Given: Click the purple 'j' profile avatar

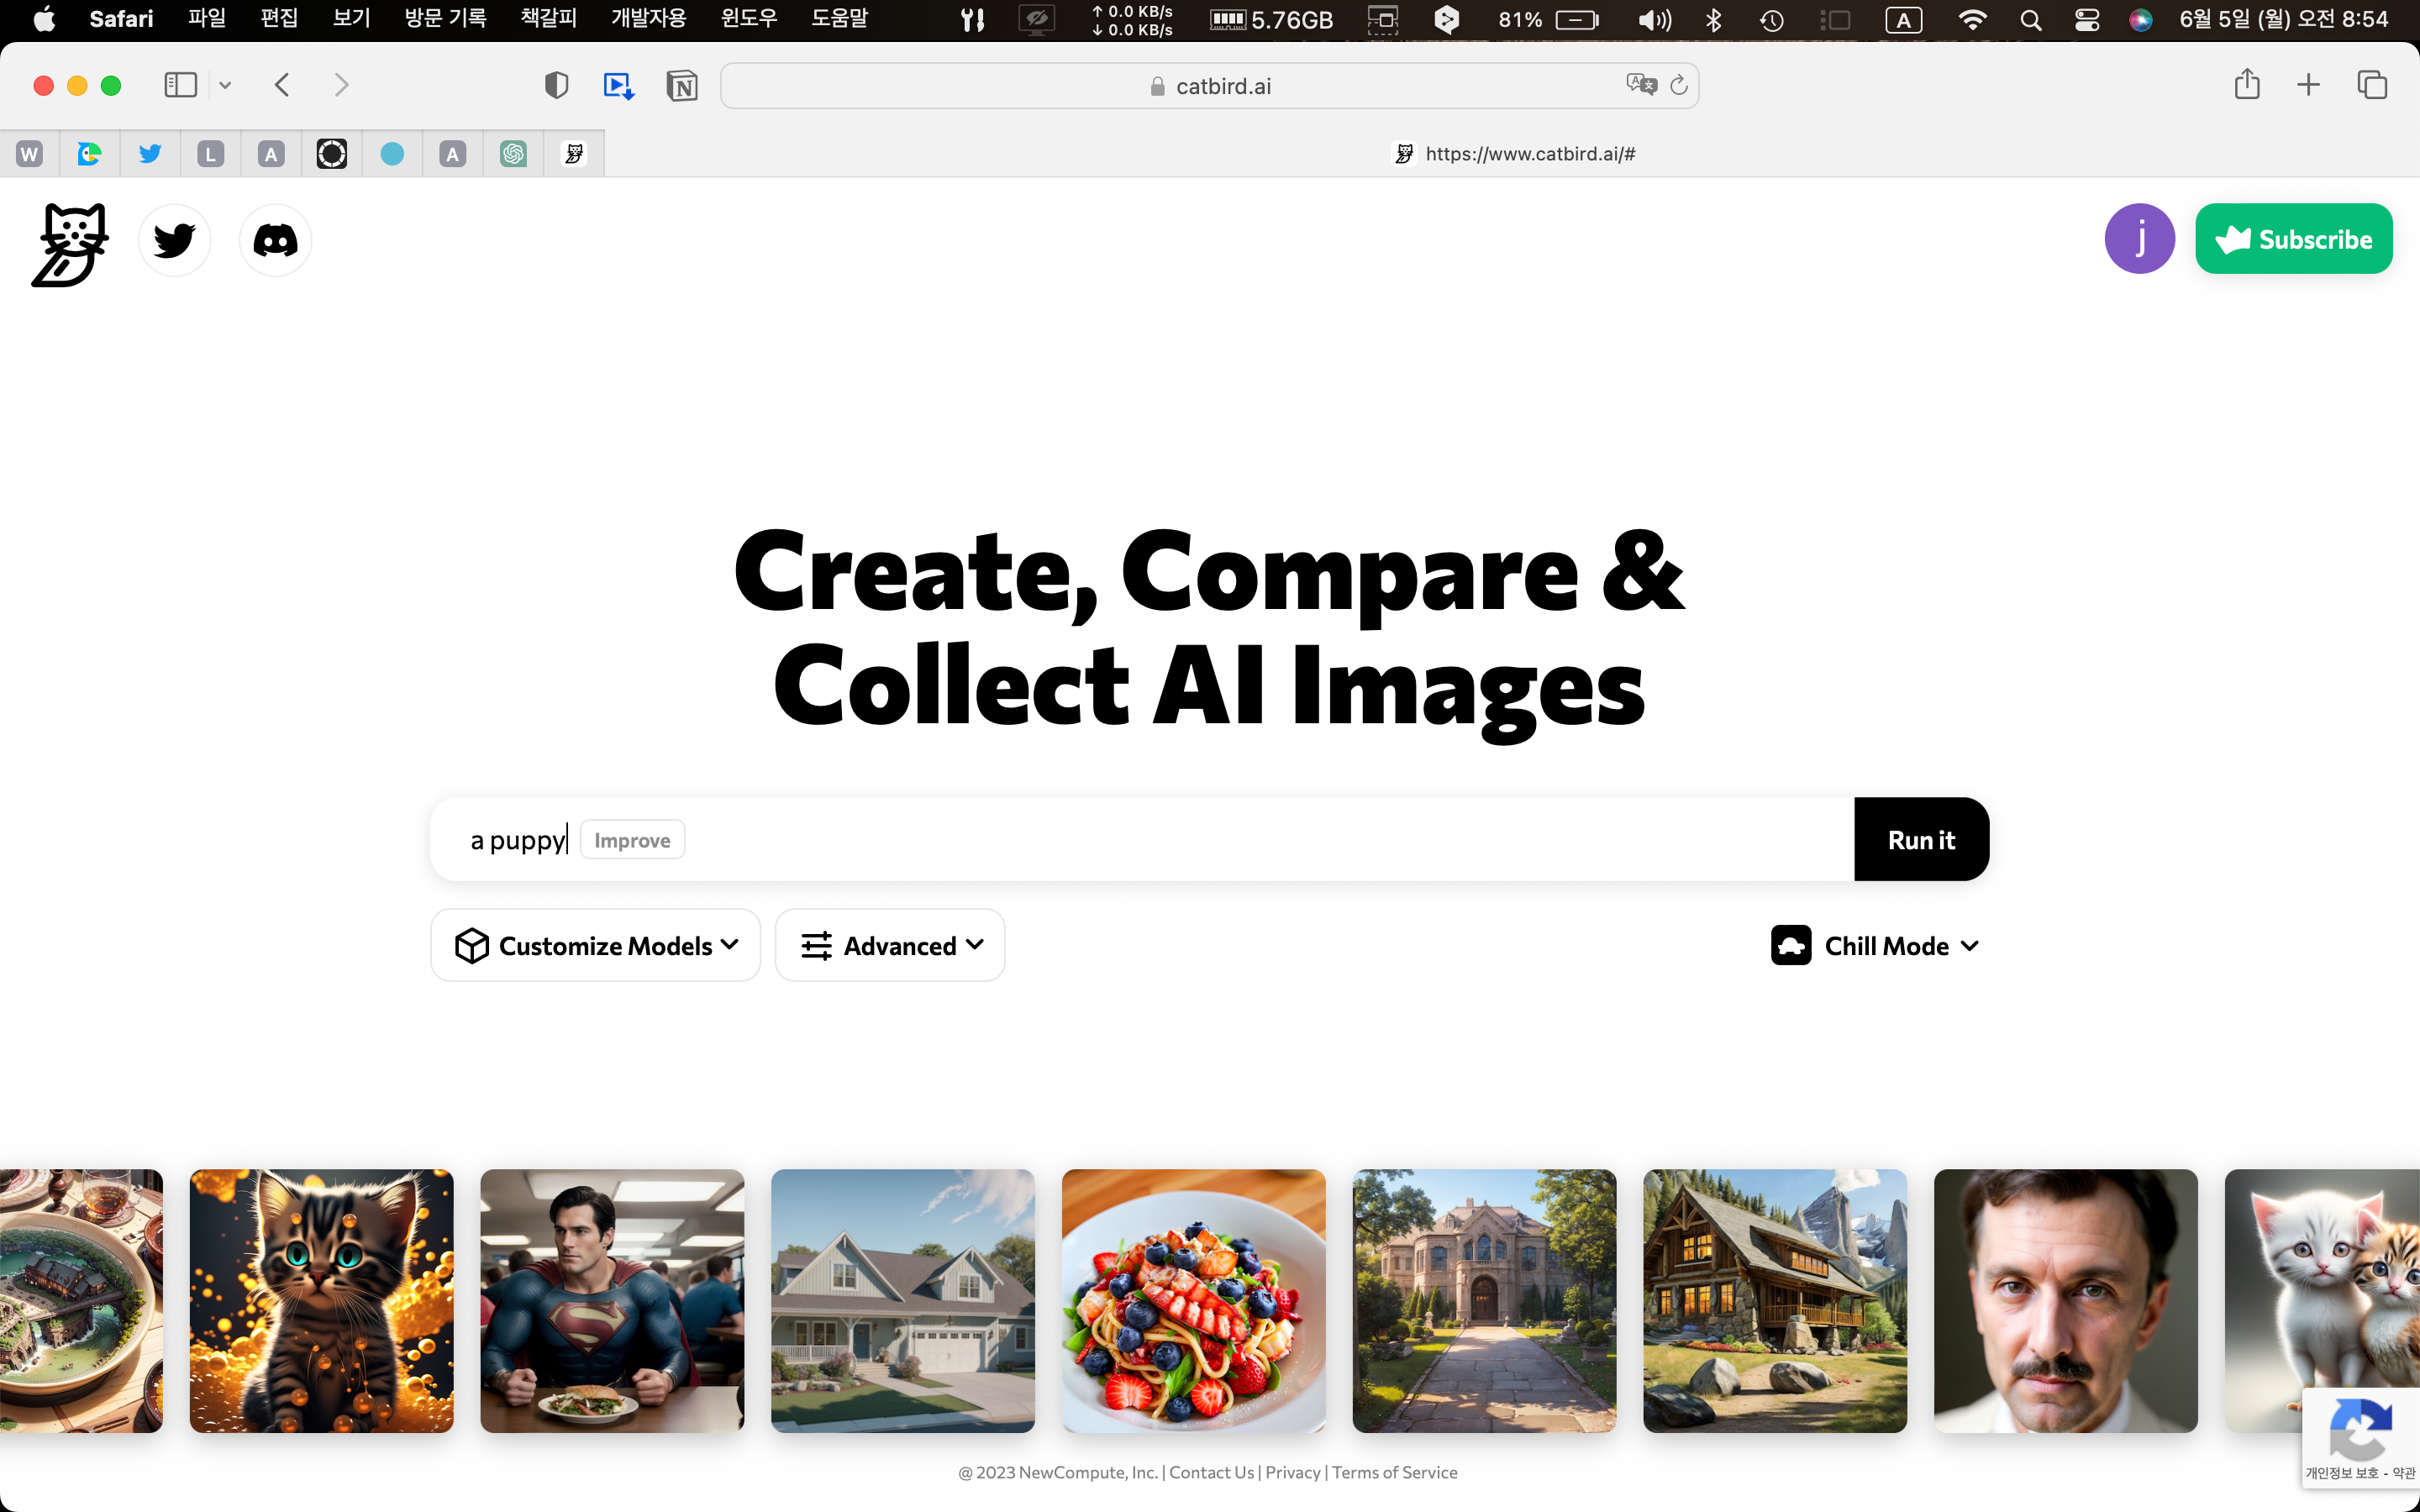Looking at the screenshot, I should pyautogui.click(x=2139, y=239).
